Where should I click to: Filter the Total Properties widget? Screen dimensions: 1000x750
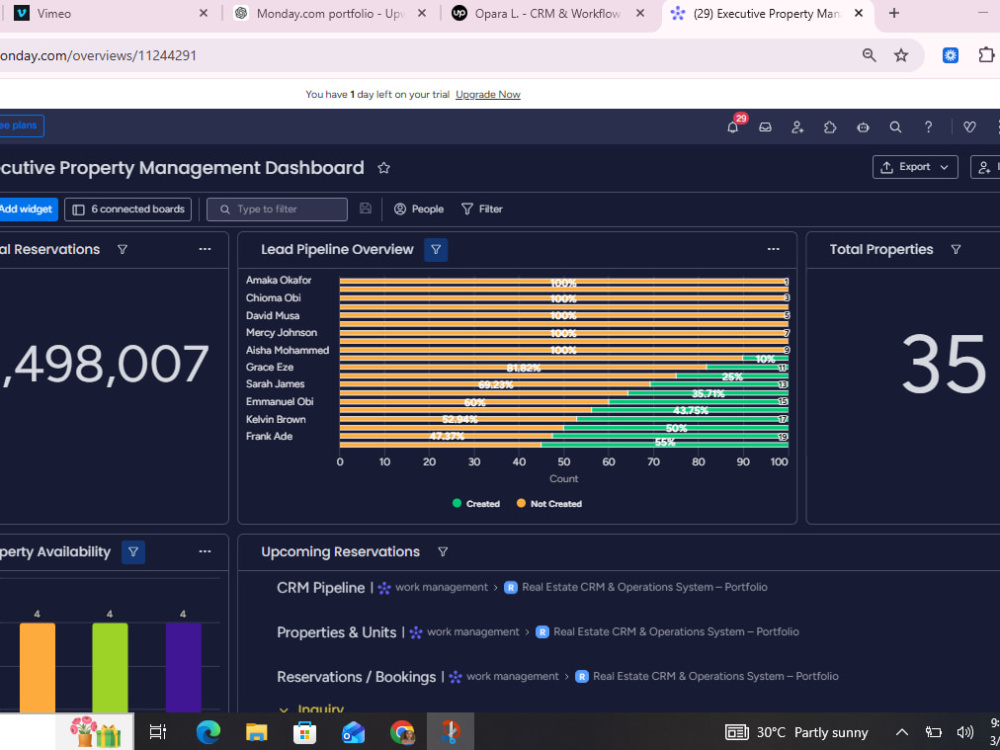(955, 249)
